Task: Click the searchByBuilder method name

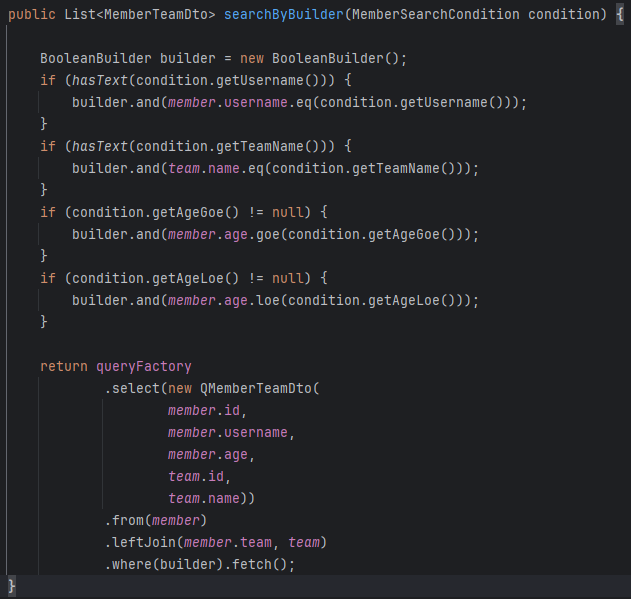Action: (x=284, y=15)
